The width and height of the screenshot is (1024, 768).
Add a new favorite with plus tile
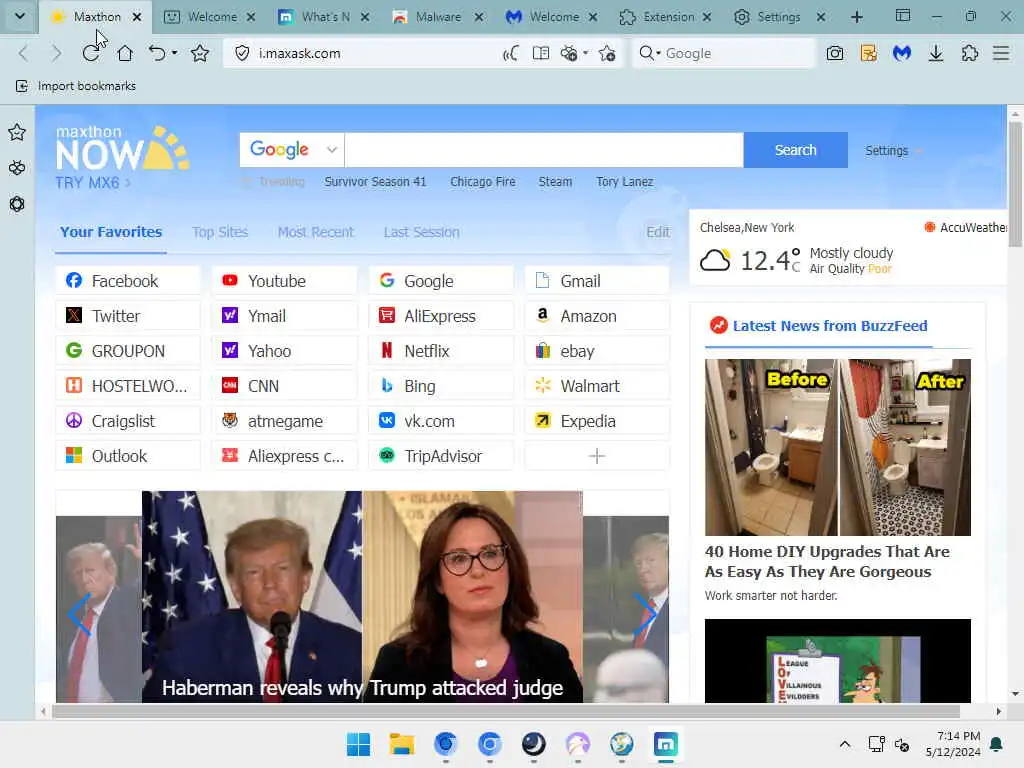coord(597,456)
